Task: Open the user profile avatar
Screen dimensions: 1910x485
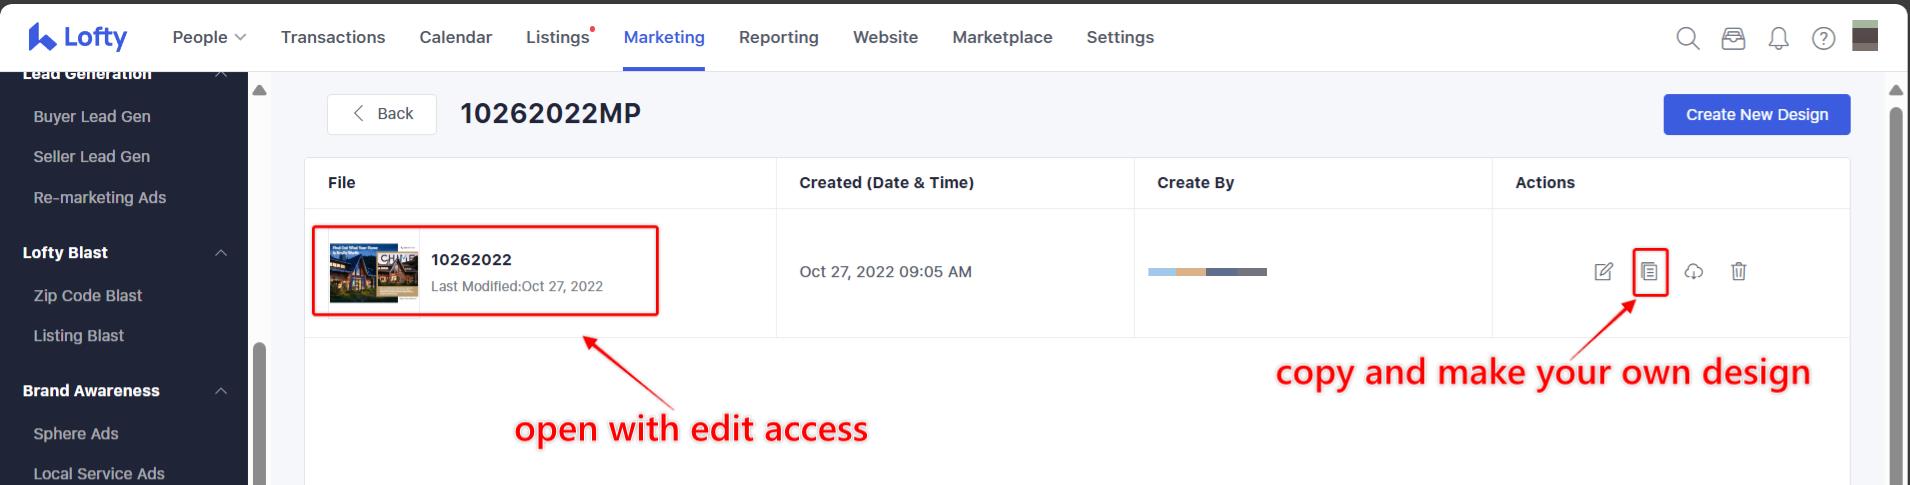Action: click(1865, 36)
